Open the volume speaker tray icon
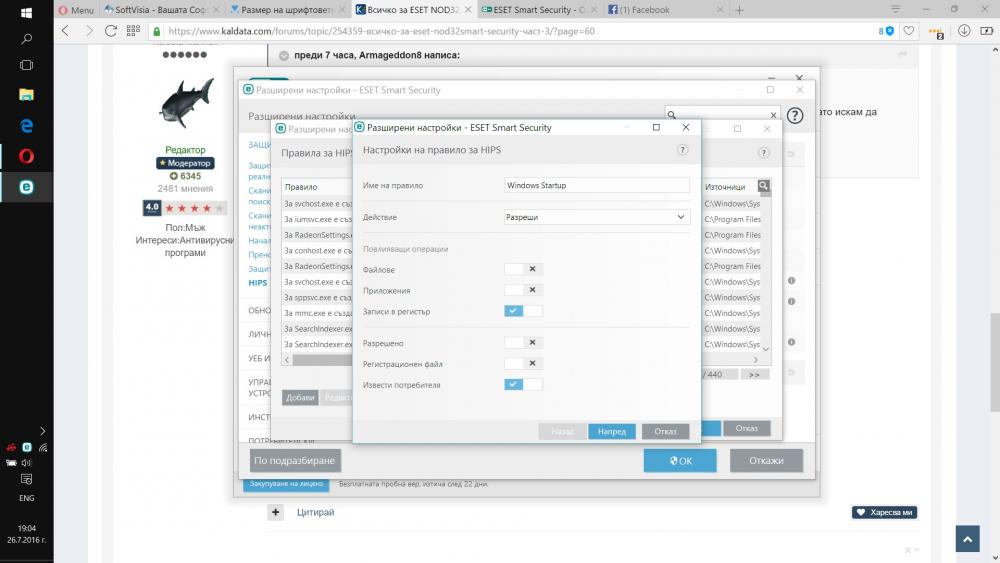 pyautogui.click(x=27, y=463)
